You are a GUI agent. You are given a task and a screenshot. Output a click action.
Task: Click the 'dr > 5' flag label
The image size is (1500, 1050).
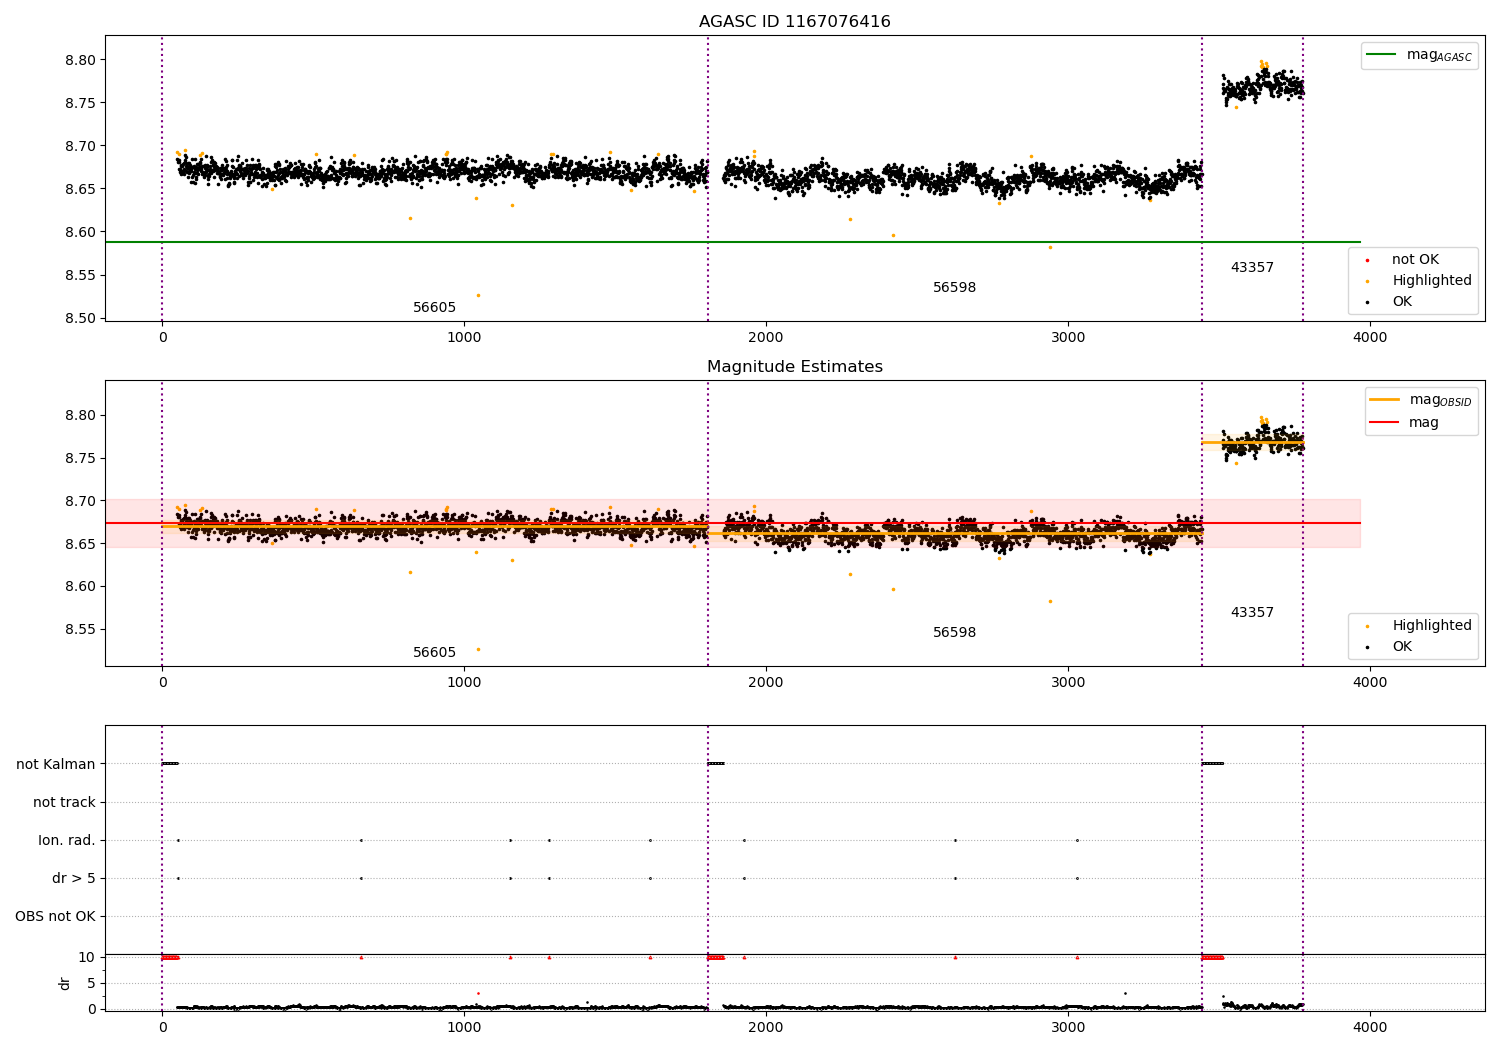tap(74, 878)
